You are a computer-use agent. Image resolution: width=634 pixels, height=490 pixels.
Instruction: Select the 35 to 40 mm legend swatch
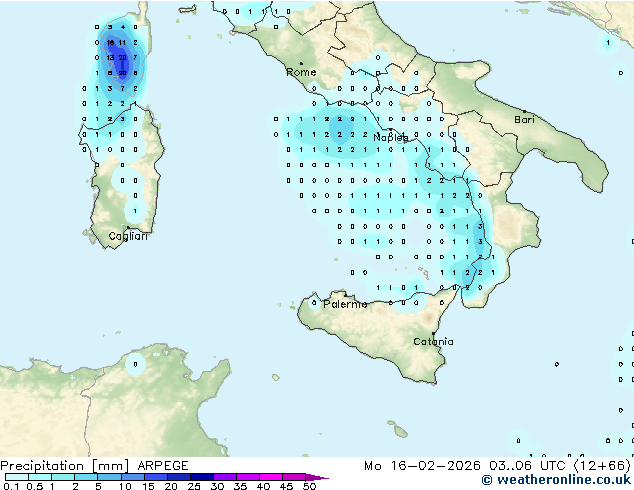tap(247, 477)
